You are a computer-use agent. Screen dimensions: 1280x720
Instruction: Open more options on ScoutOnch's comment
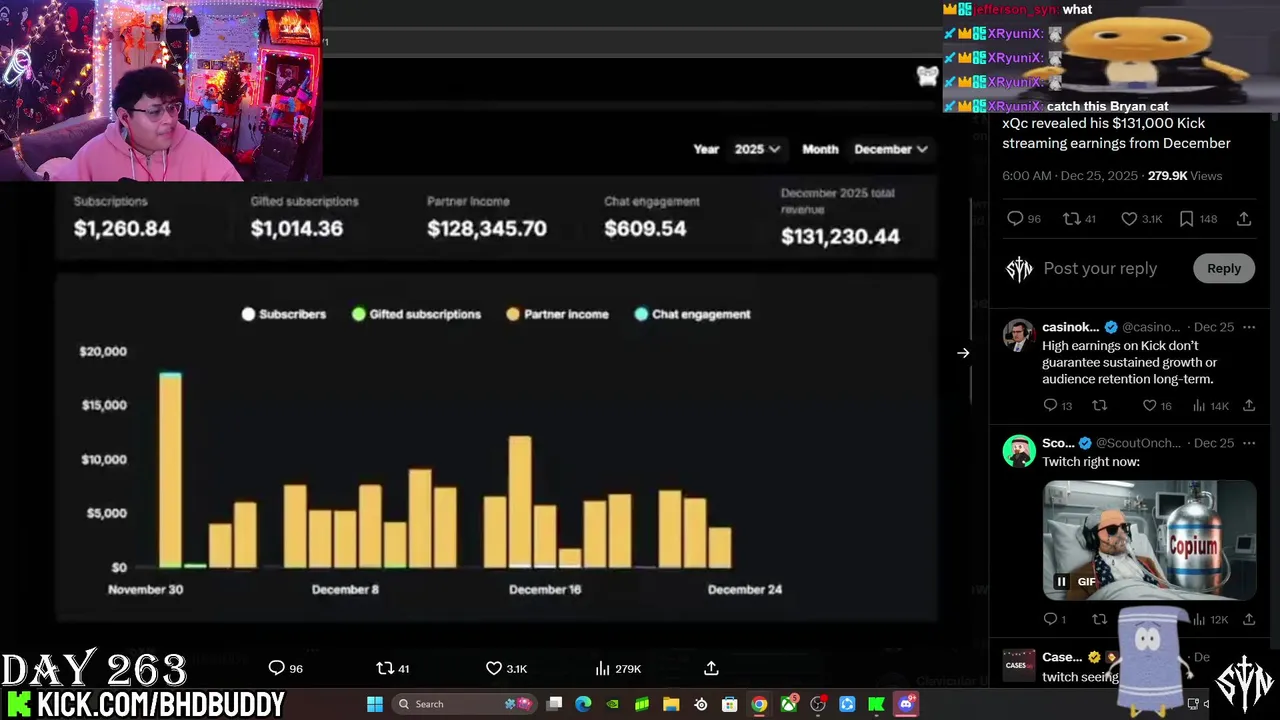pos(1248,443)
